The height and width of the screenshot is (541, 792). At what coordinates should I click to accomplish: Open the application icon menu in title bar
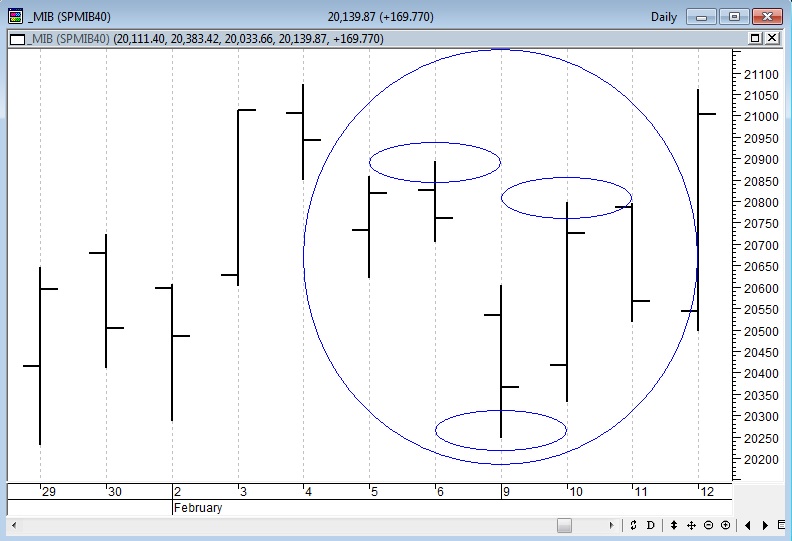tap(15, 16)
